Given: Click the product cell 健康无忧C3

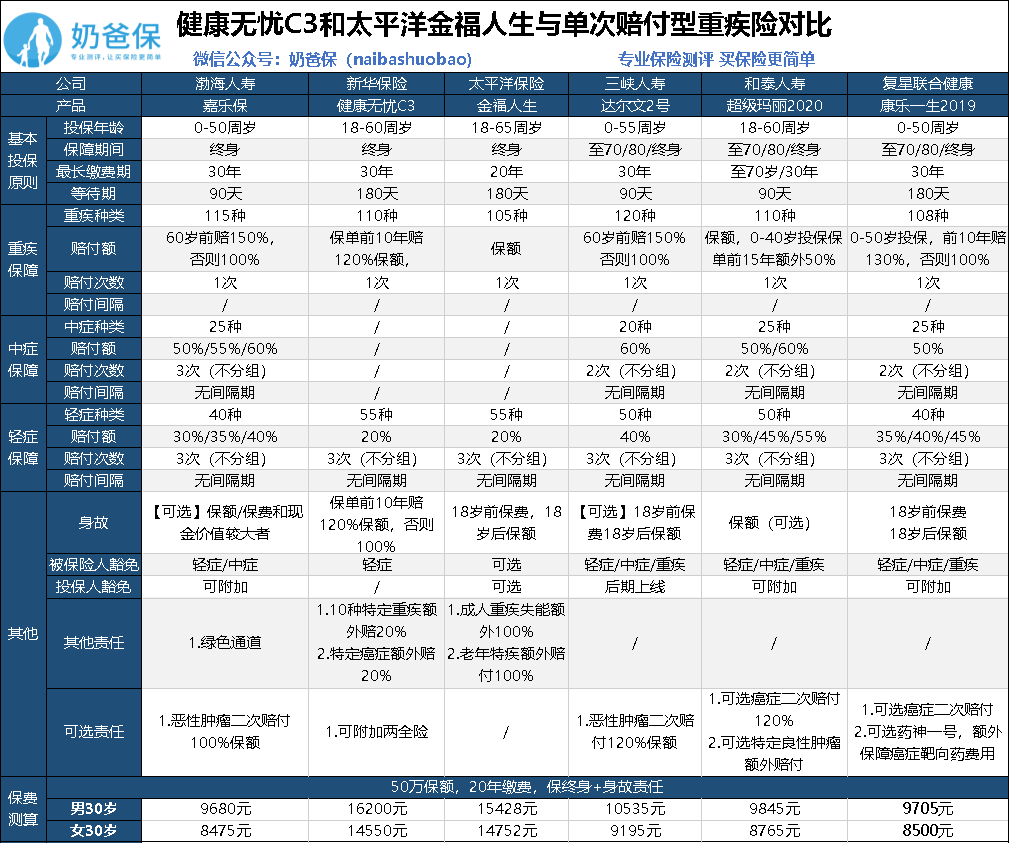Looking at the screenshot, I should click(x=377, y=106).
